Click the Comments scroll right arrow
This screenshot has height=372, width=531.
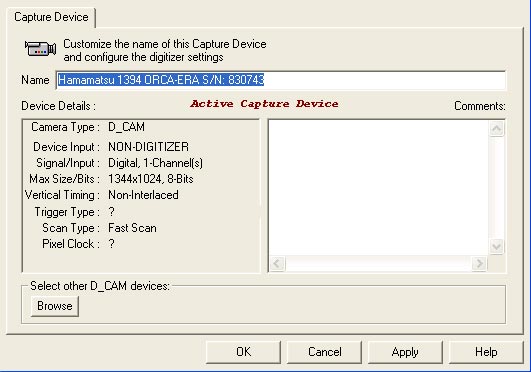[x=480, y=264]
